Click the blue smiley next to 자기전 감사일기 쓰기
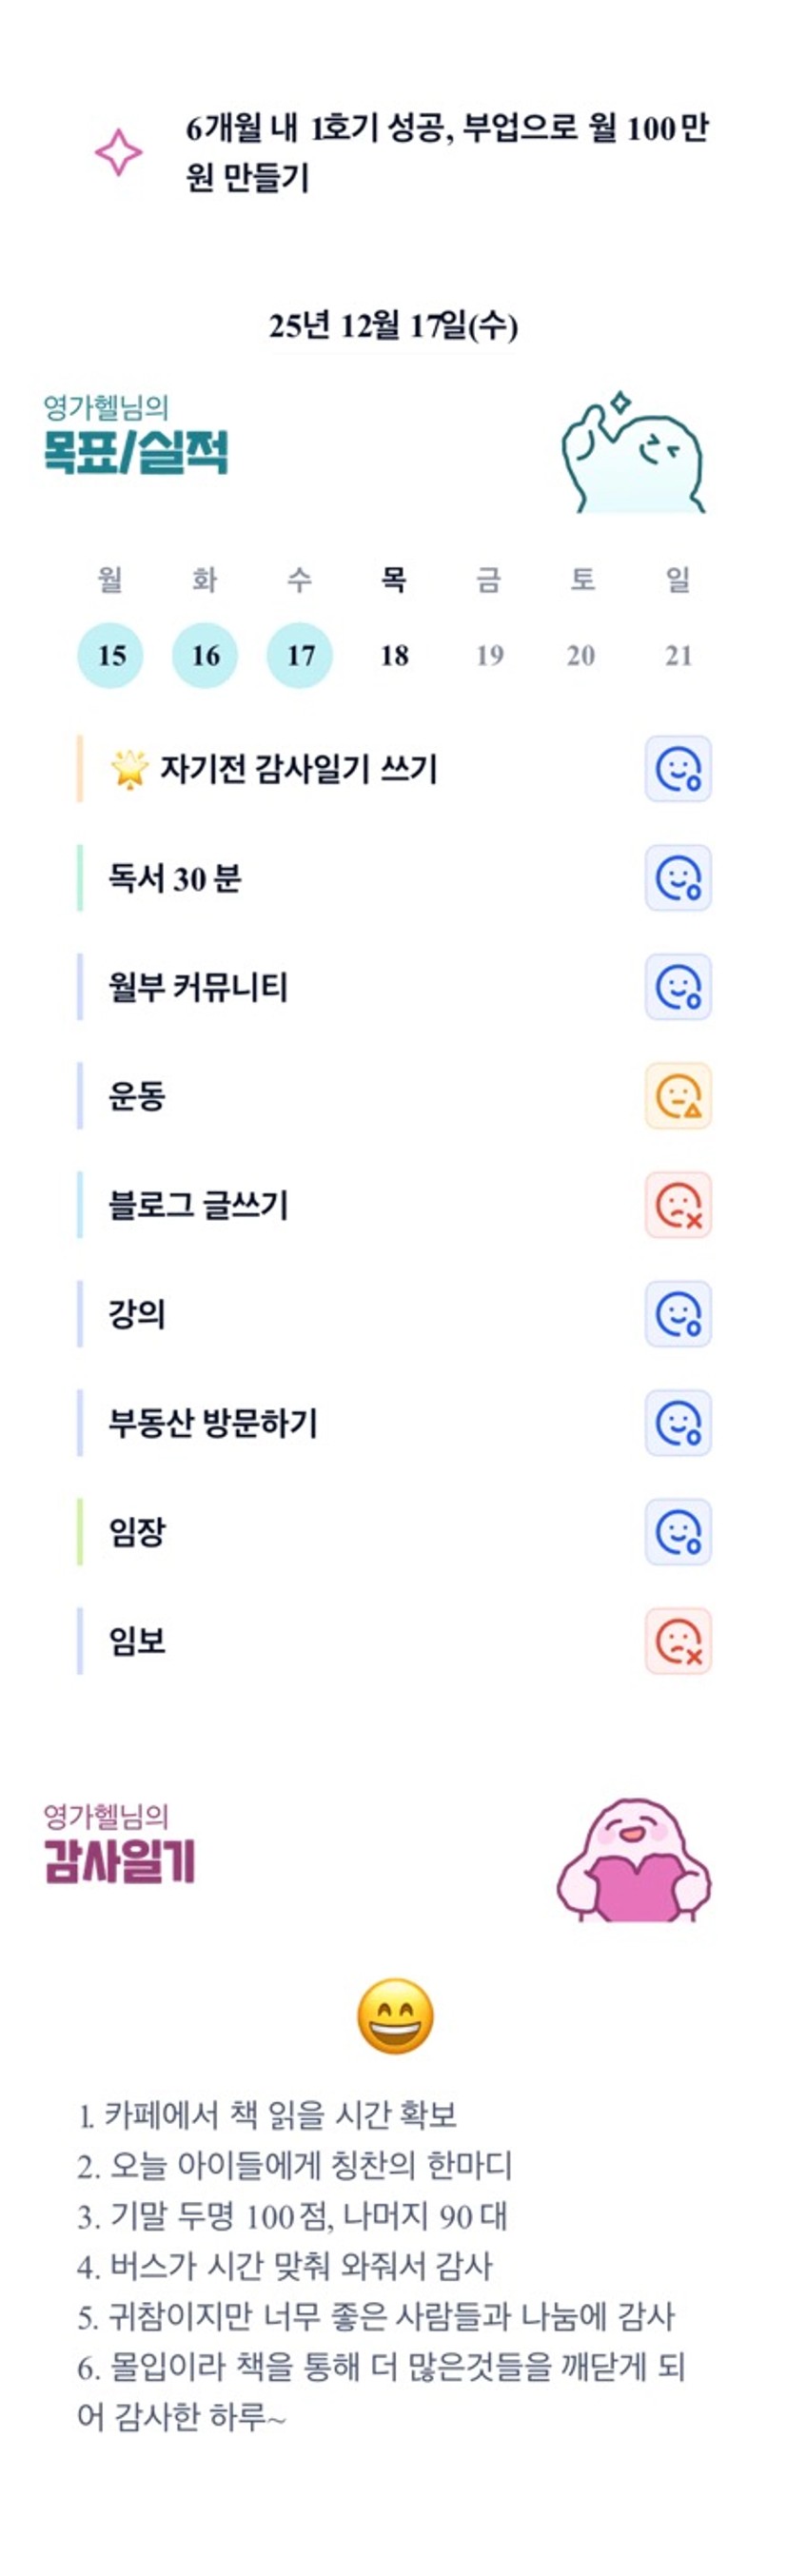787x2576 pixels. 678,769
